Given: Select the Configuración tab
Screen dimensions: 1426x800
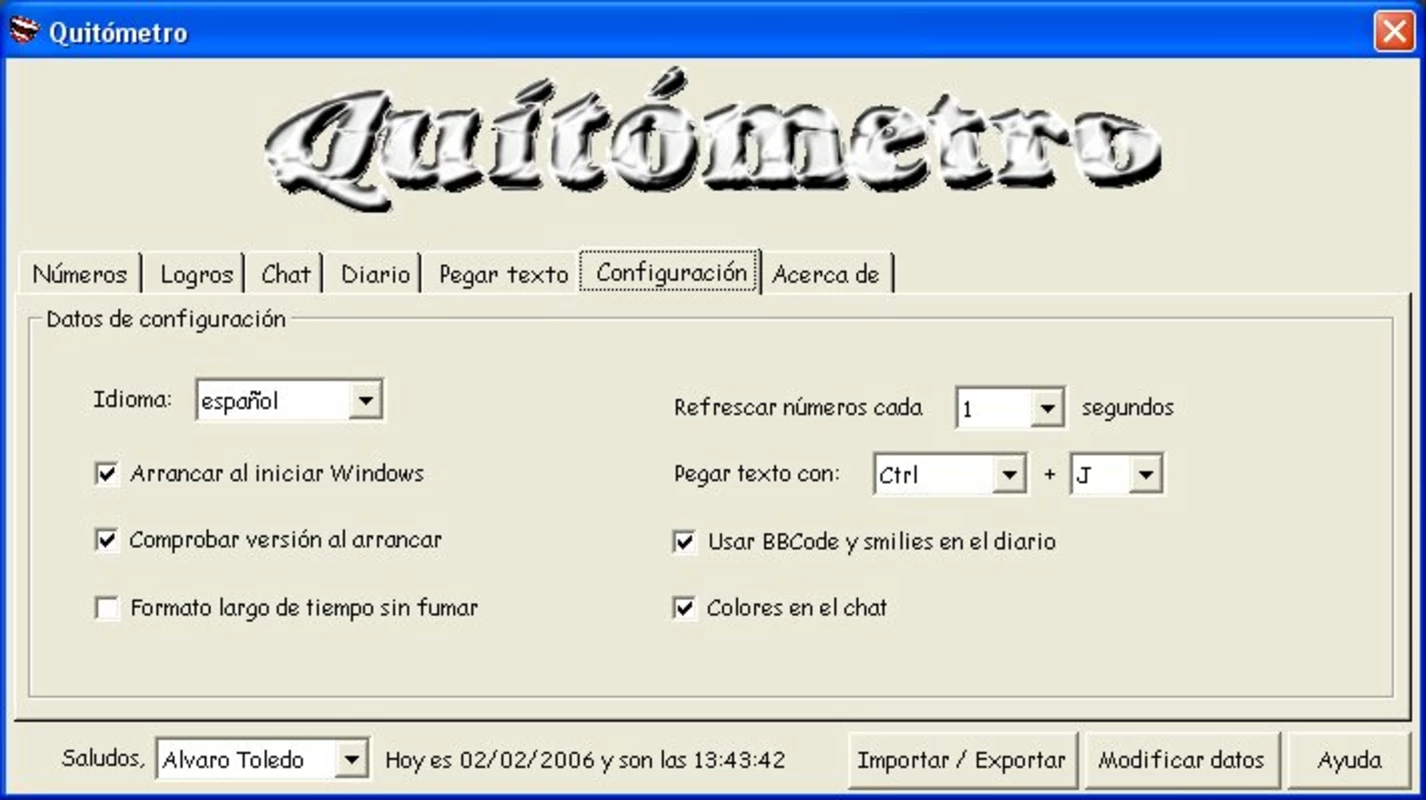Looking at the screenshot, I should click(x=671, y=272).
